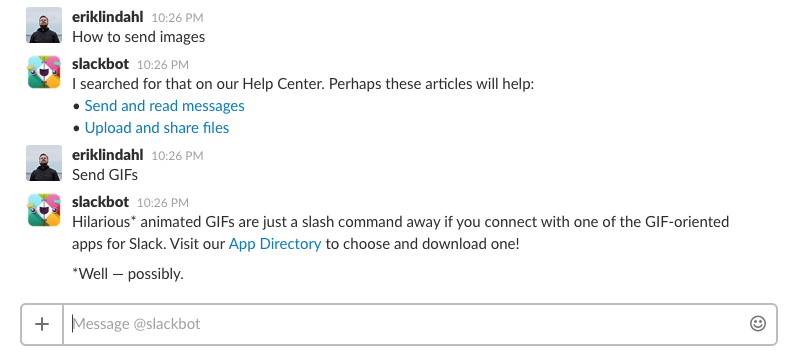Focus the 'Message @slackbot' input field
The image size is (786, 363).
(405, 324)
